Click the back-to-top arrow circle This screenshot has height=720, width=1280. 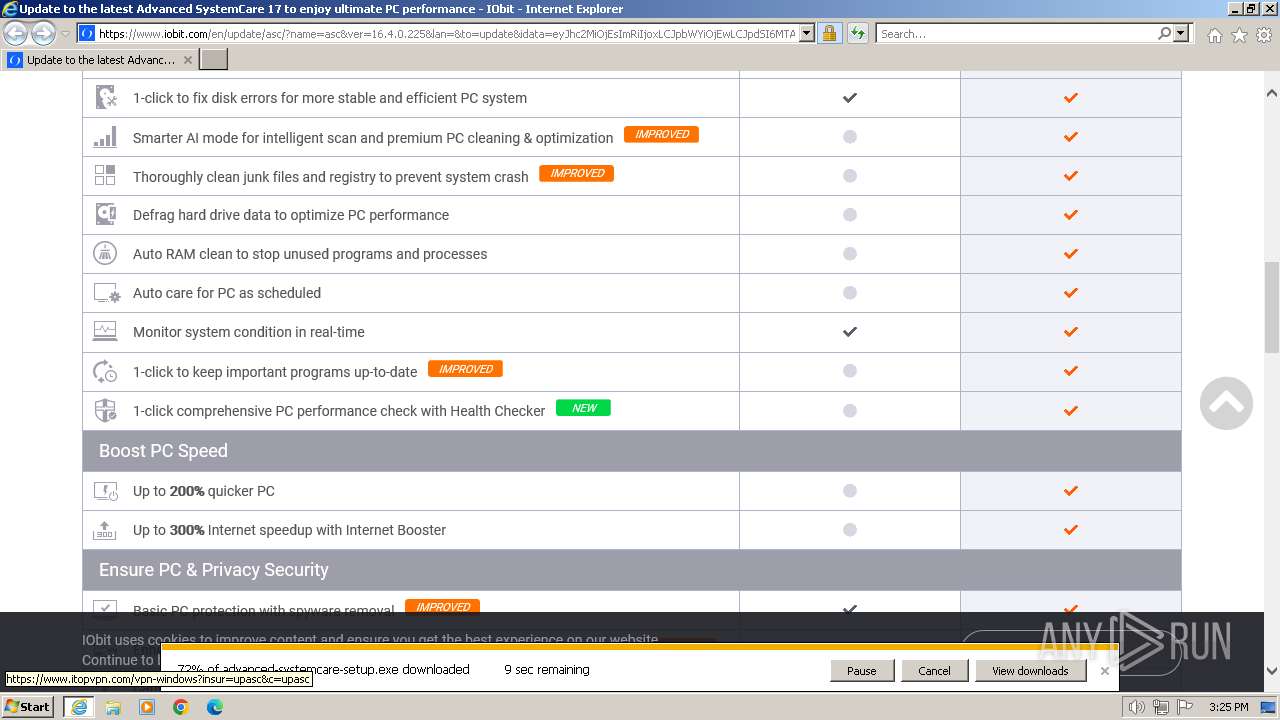point(1226,403)
